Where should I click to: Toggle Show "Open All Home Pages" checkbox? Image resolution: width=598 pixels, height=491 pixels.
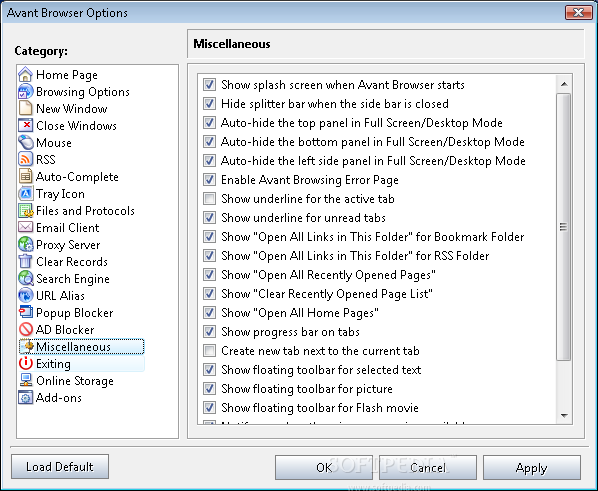point(209,312)
